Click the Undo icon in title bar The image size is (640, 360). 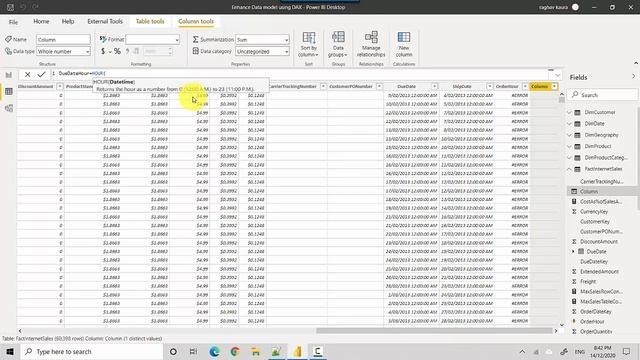(23, 7)
